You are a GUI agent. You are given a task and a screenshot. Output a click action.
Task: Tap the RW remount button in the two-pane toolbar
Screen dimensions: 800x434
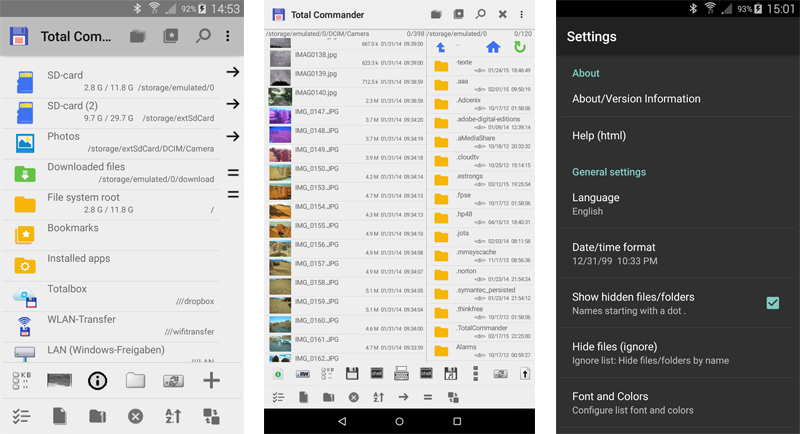303,374
